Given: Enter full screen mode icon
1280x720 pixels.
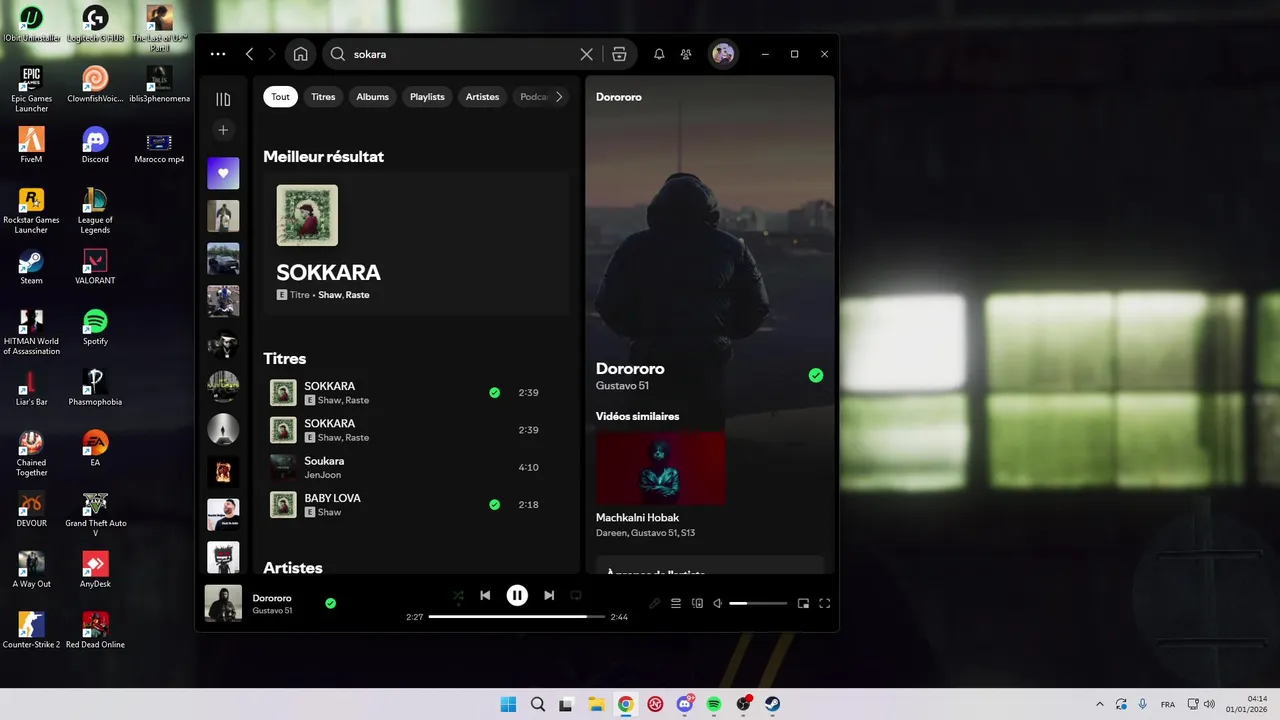Looking at the screenshot, I should (x=825, y=603).
